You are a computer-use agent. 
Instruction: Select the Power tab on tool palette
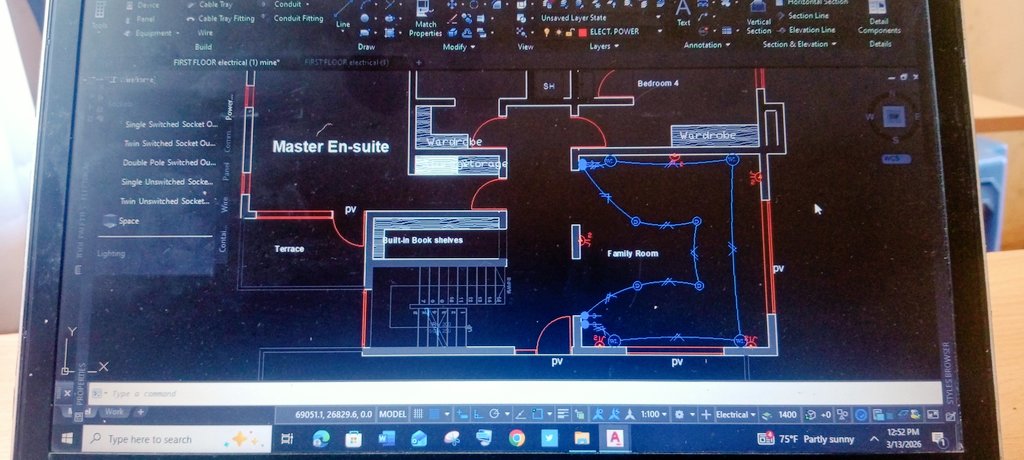[x=229, y=107]
